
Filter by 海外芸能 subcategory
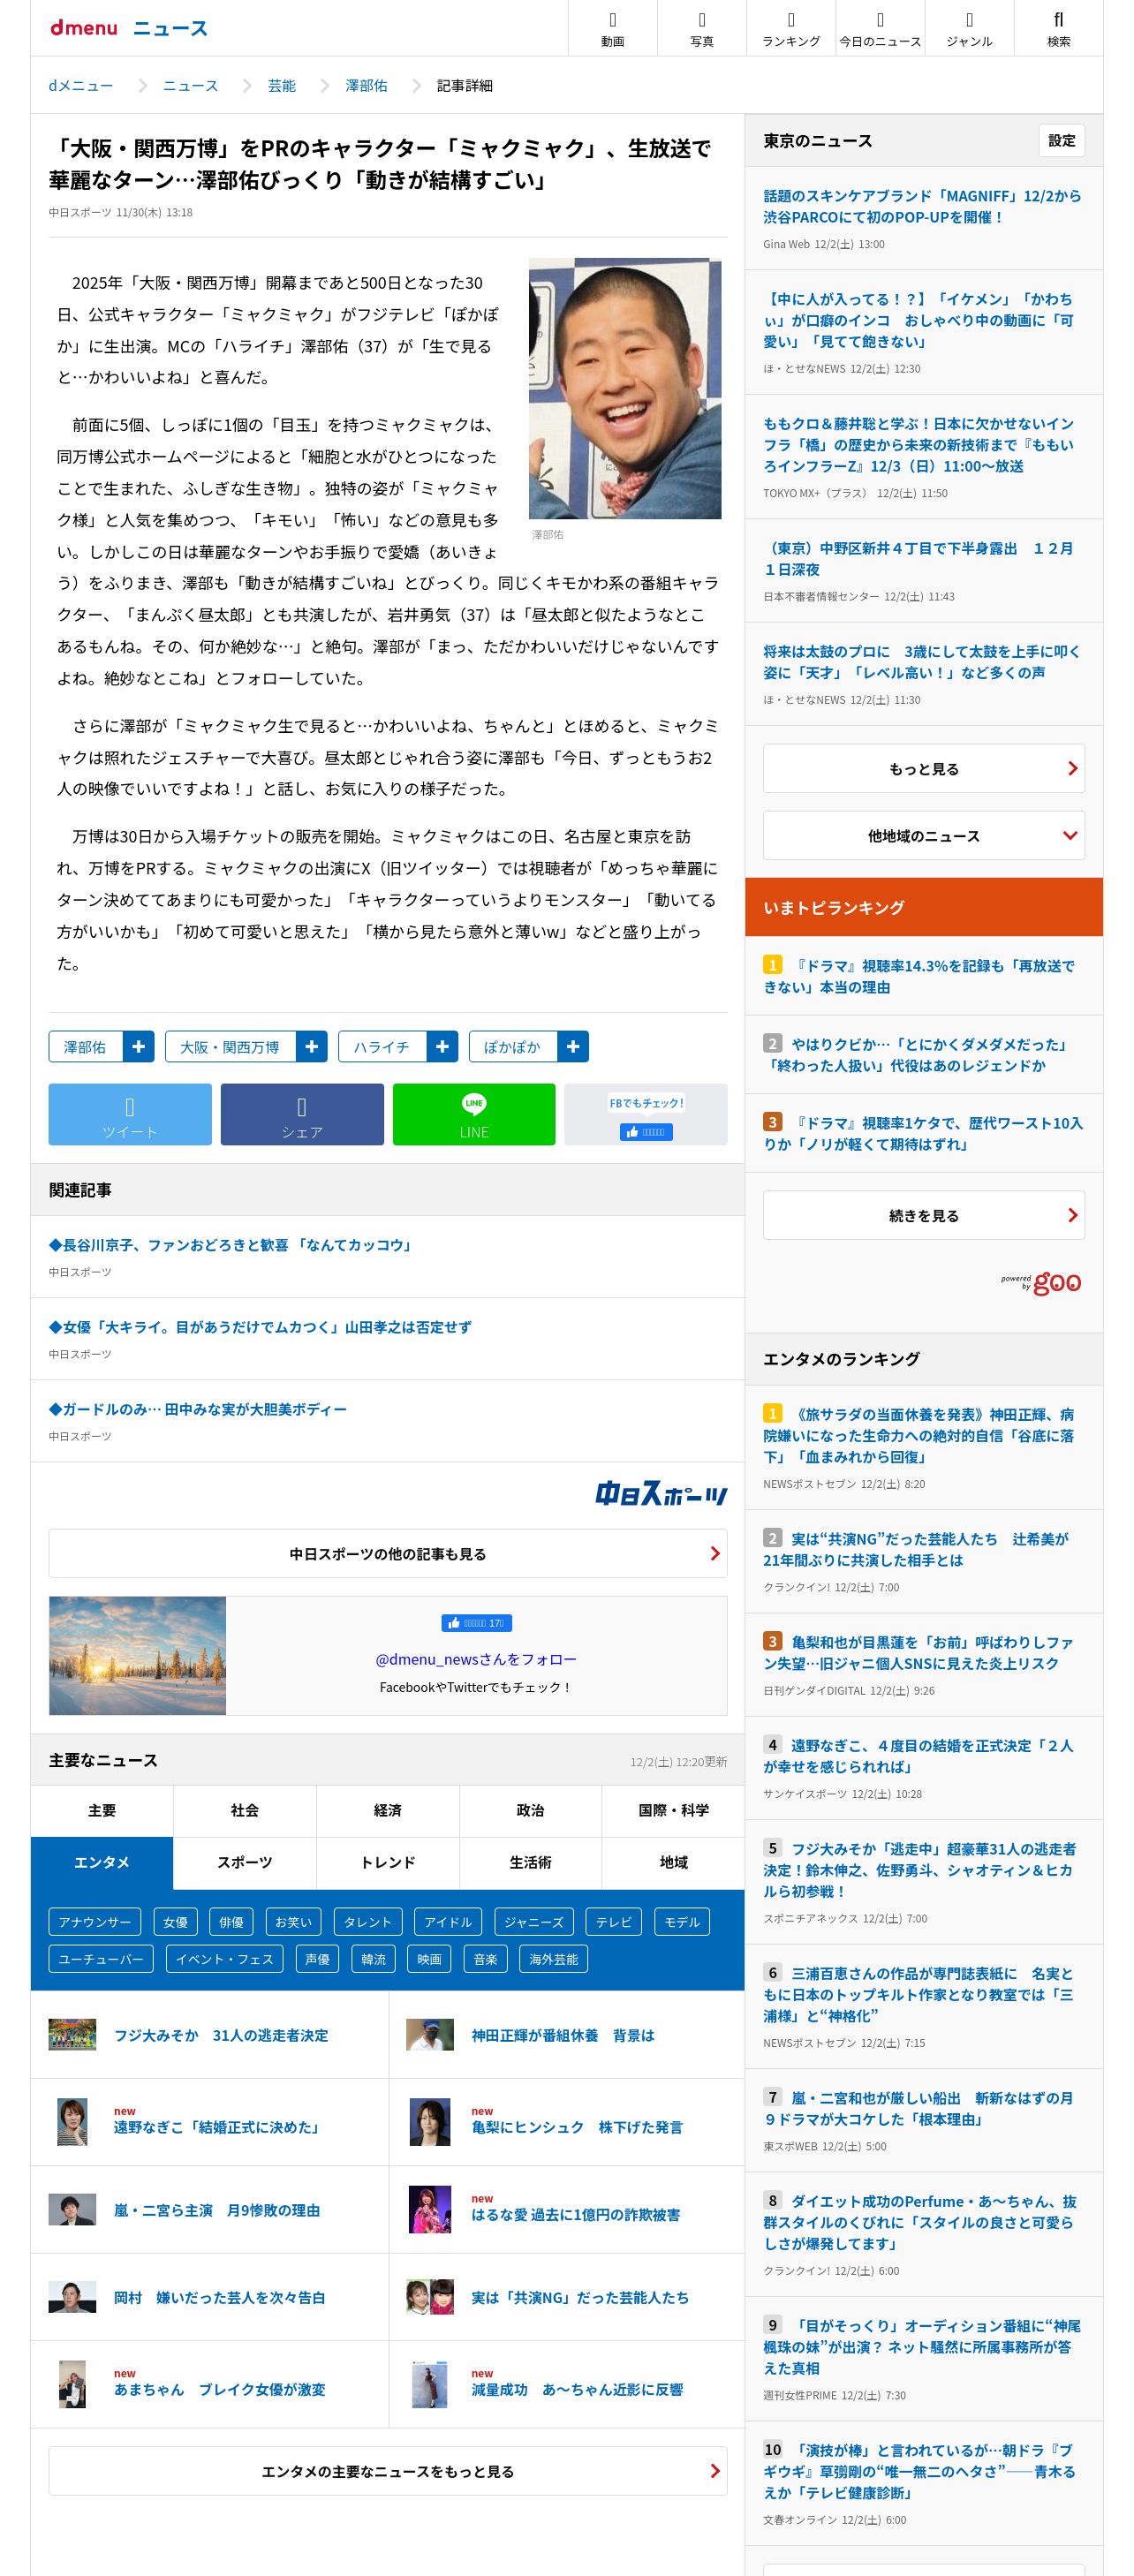point(553,1958)
